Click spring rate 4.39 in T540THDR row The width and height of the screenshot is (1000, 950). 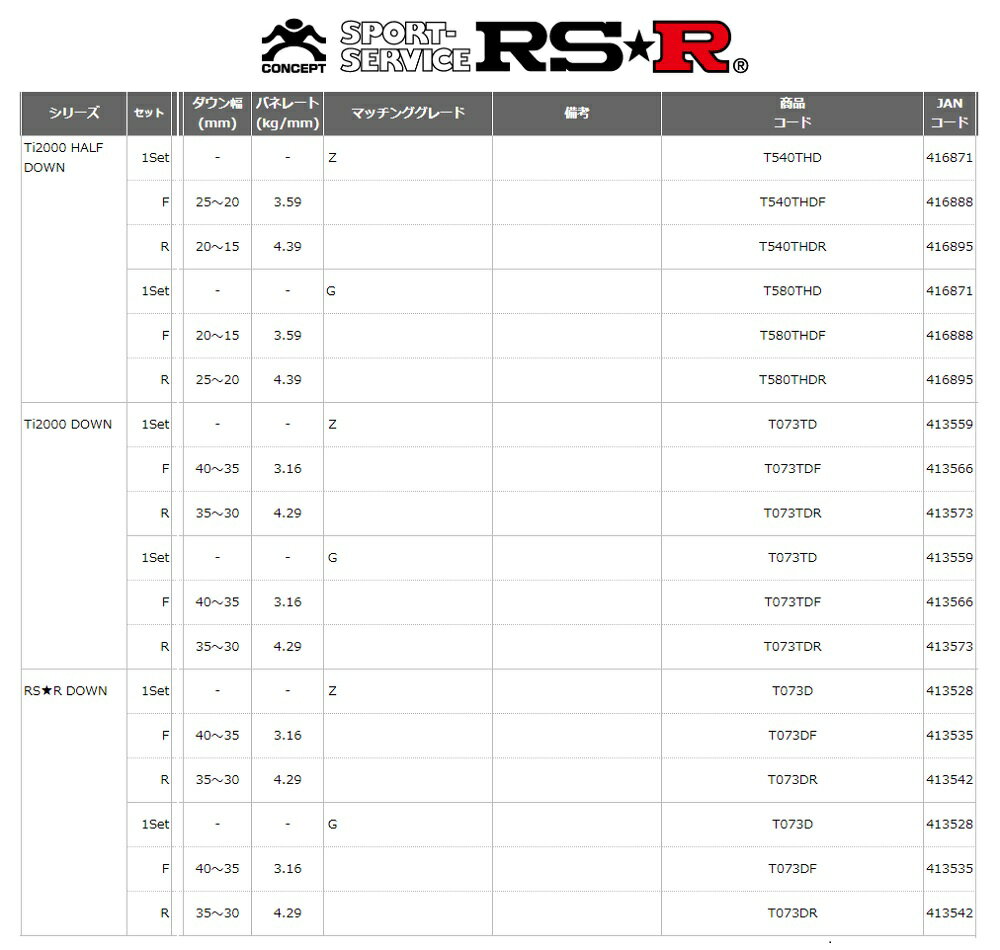(288, 247)
